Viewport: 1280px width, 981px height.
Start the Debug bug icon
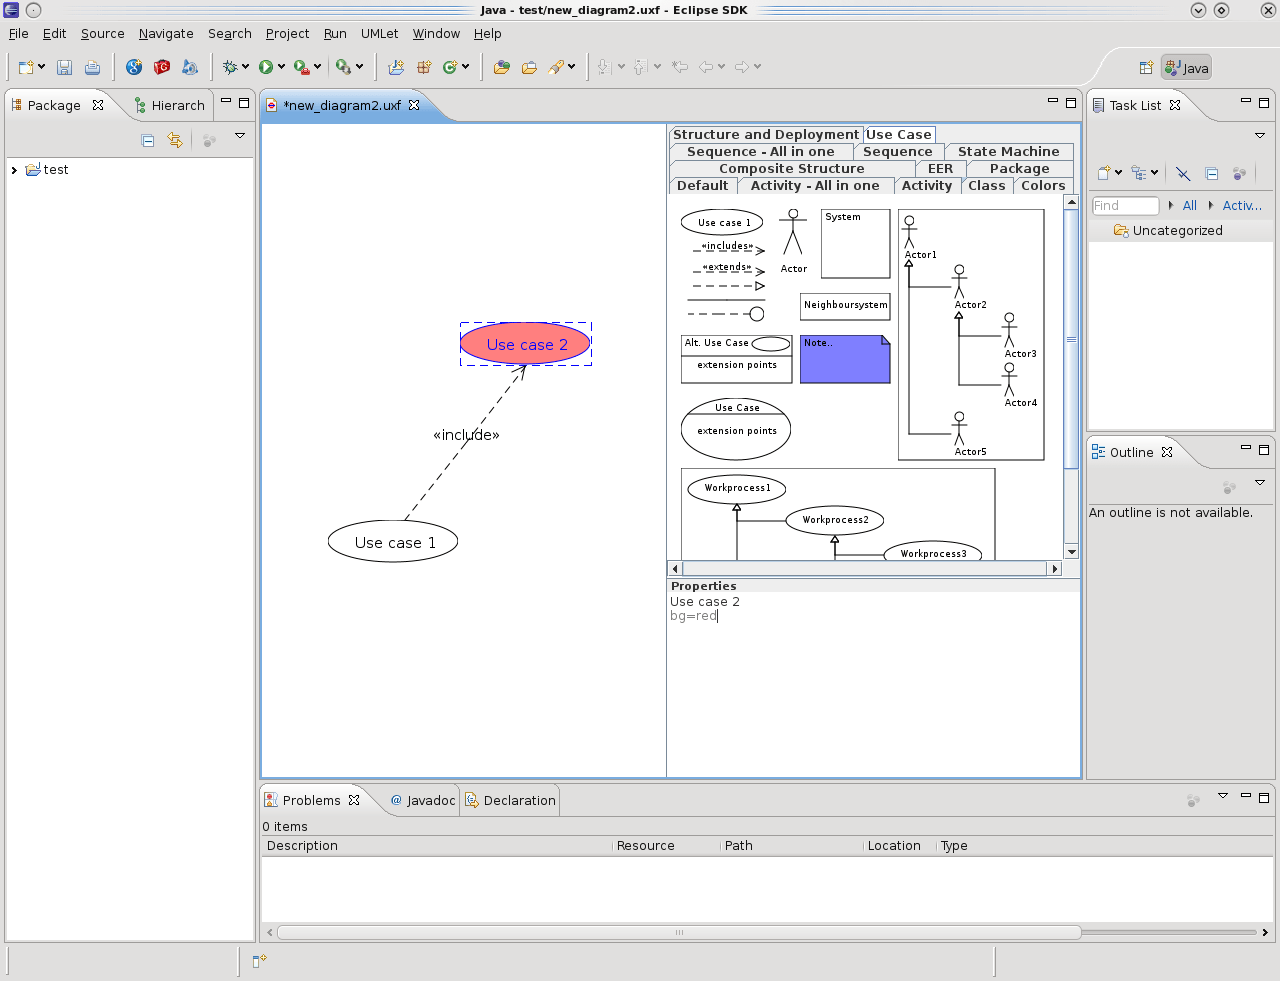(x=230, y=67)
